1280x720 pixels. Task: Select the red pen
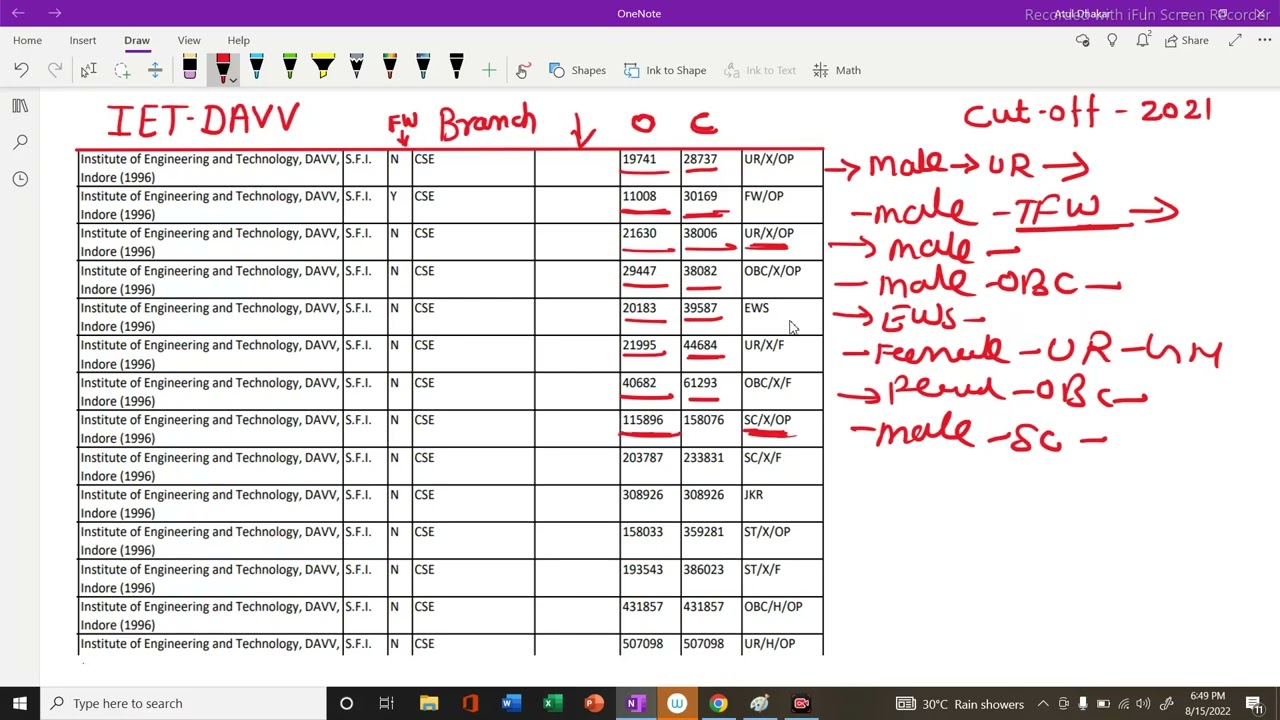click(x=222, y=68)
